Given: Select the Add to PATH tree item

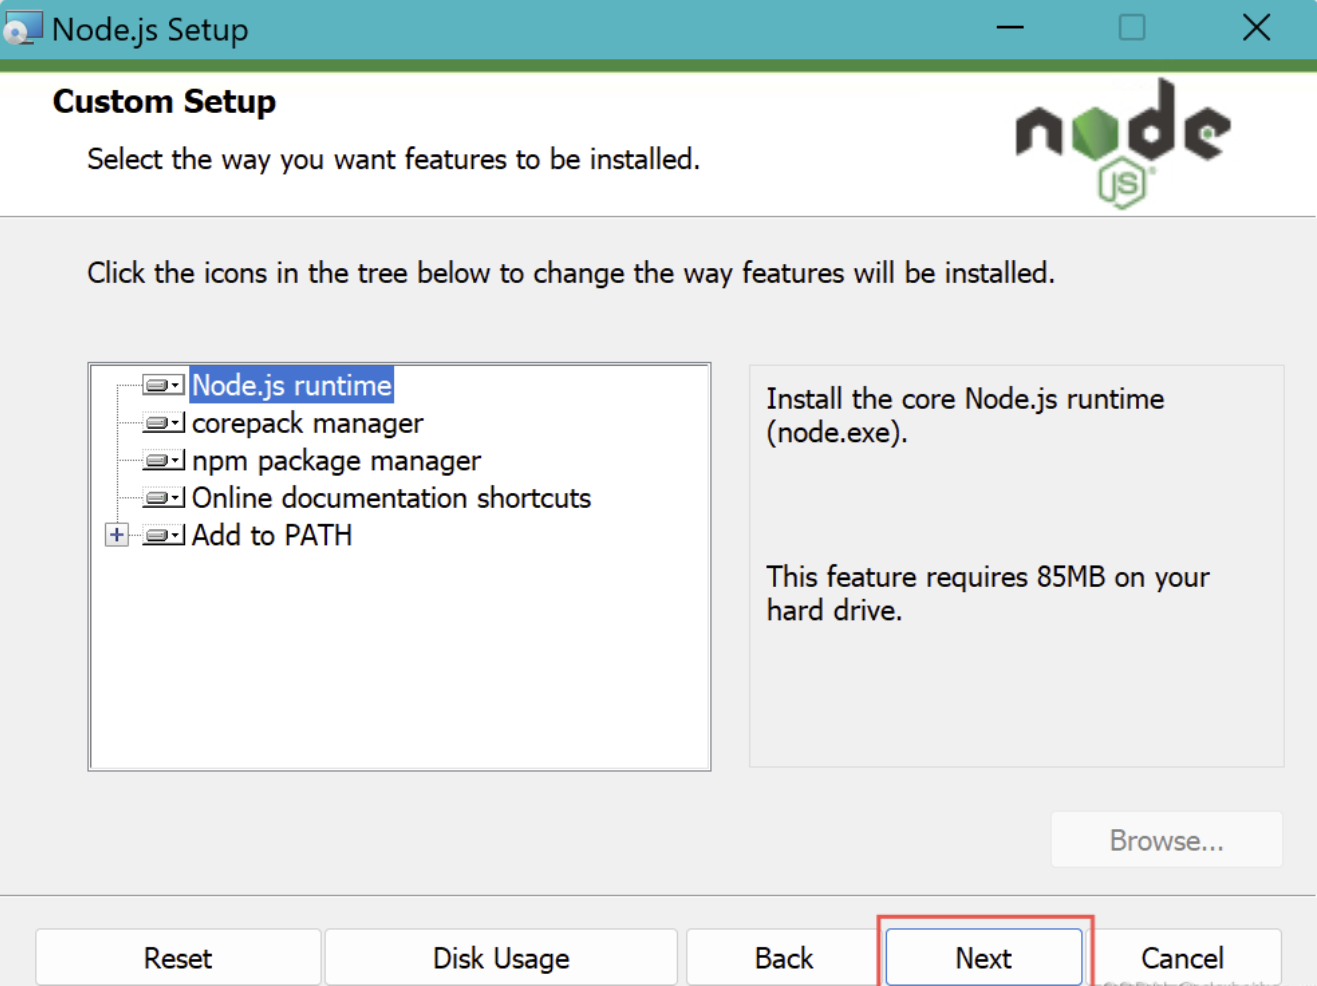Looking at the screenshot, I should click(272, 535).
